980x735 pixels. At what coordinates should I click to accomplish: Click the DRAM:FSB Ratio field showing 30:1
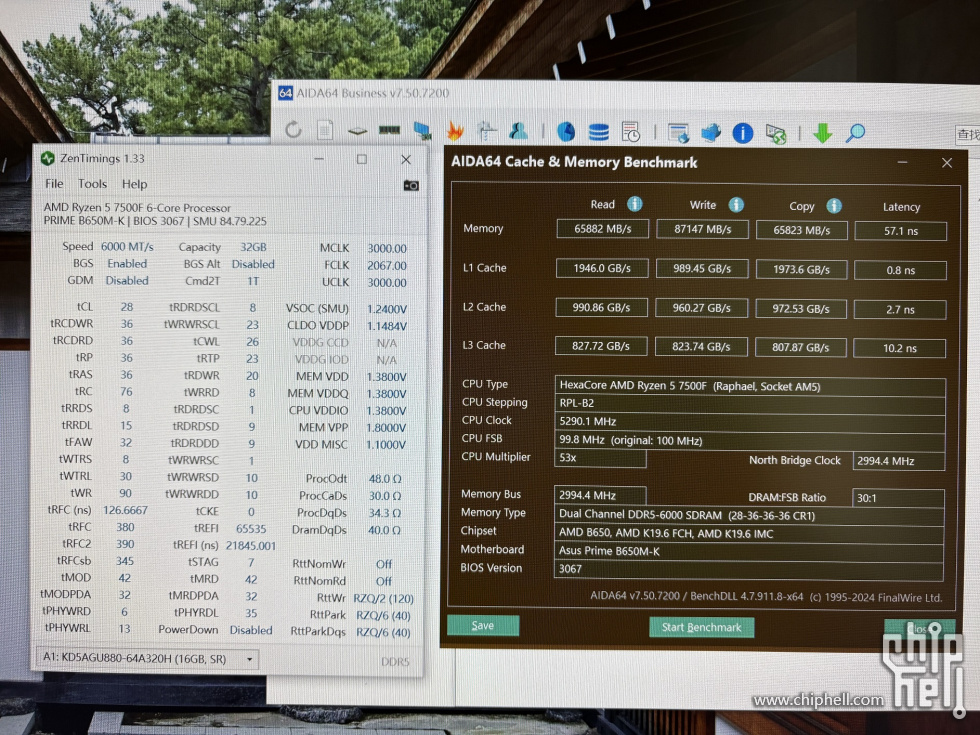pos(898,498)
